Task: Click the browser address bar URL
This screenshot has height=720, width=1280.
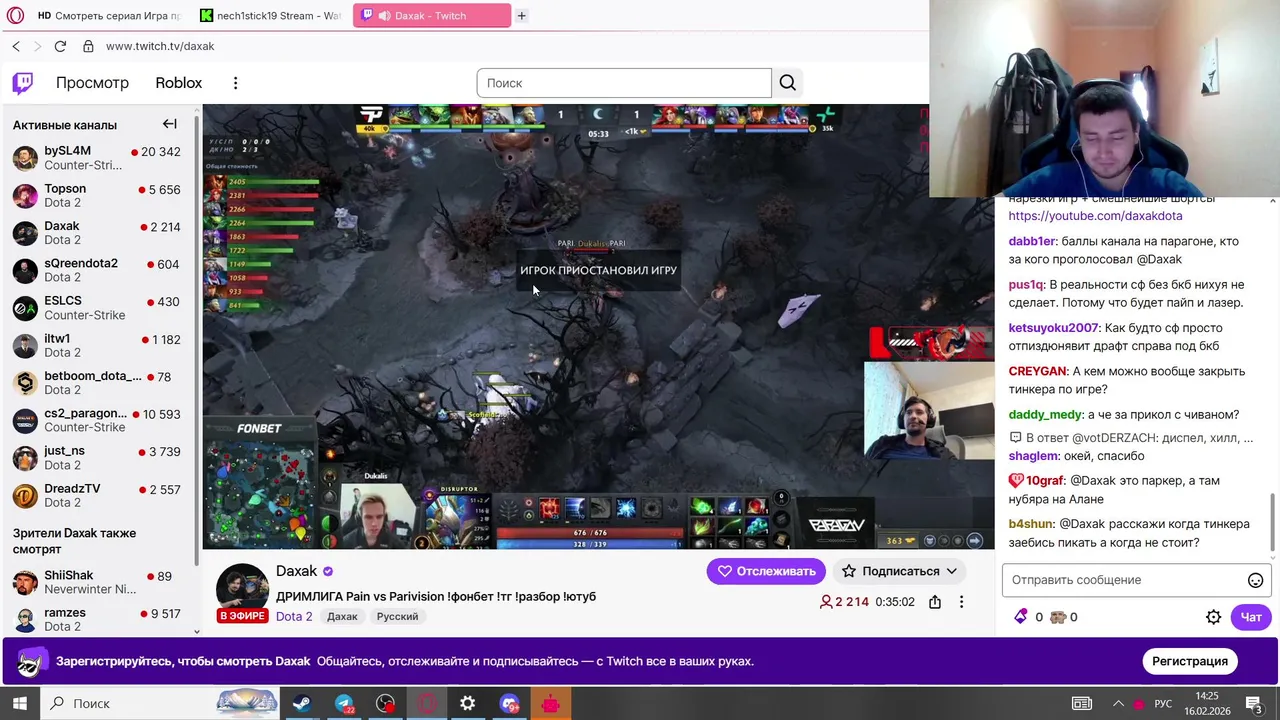Action: [x=160, y=46]
